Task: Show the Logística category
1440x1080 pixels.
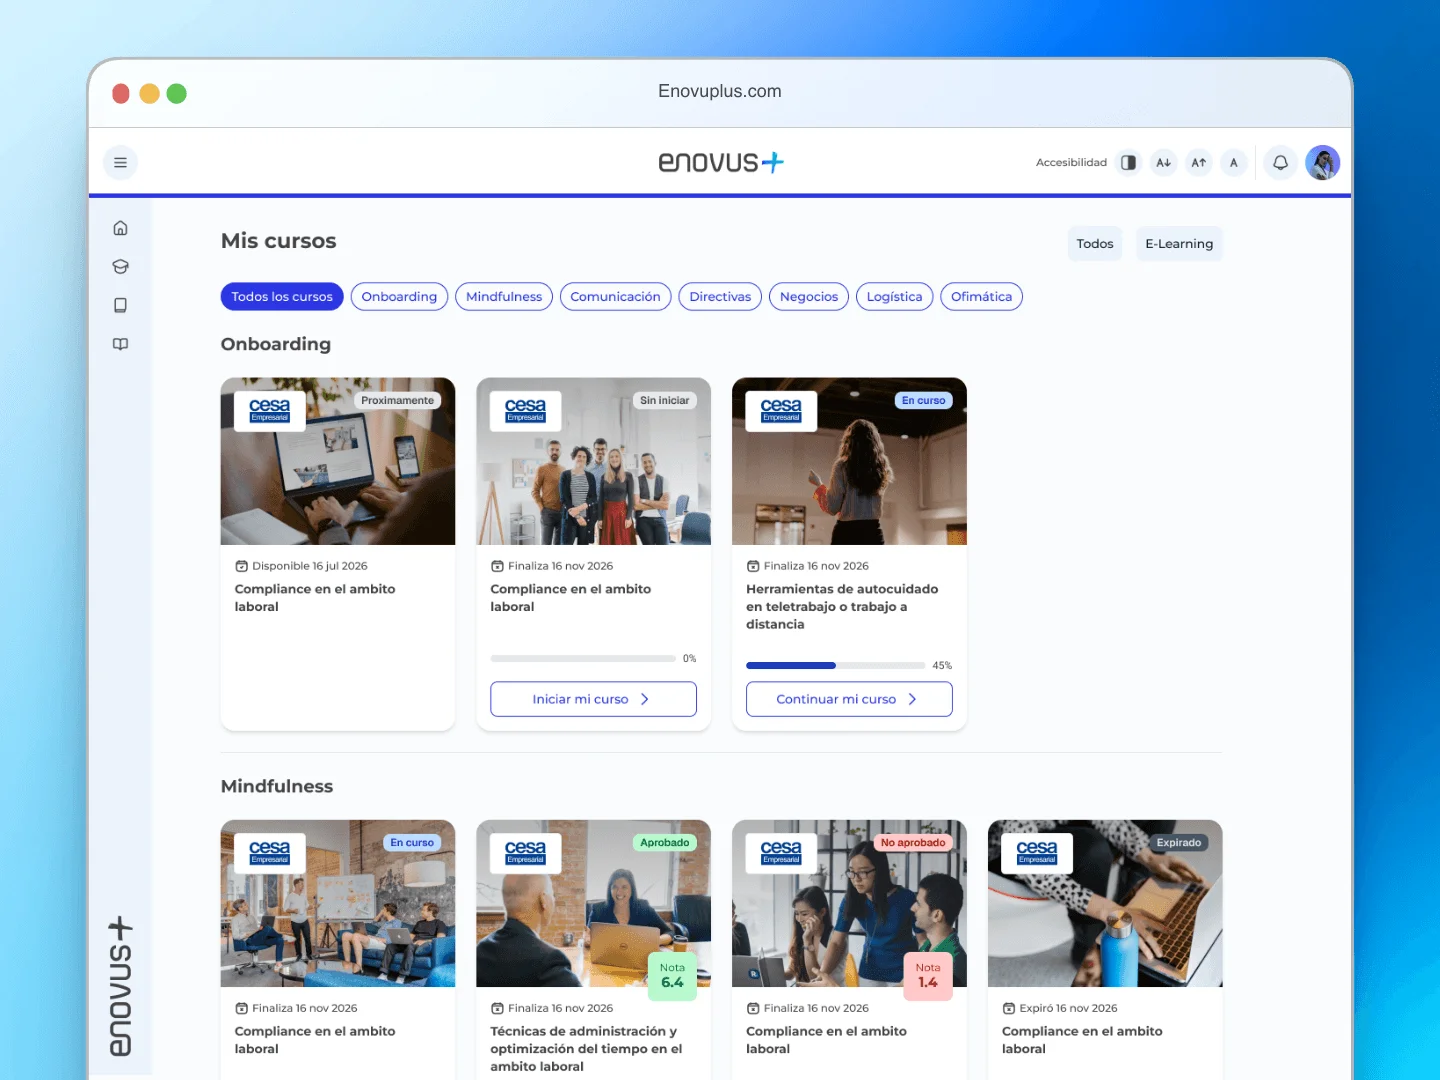Action: [895, 297]
